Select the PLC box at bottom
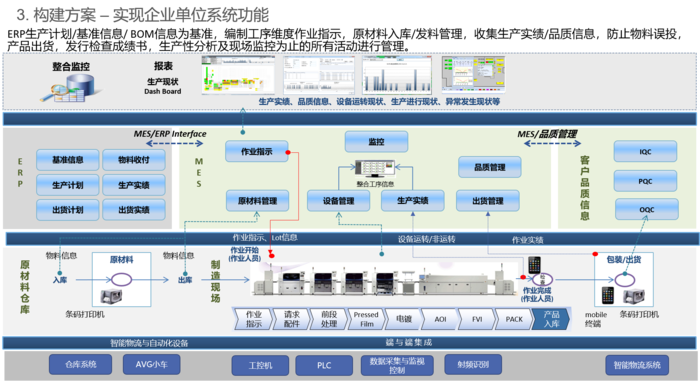 324,366
